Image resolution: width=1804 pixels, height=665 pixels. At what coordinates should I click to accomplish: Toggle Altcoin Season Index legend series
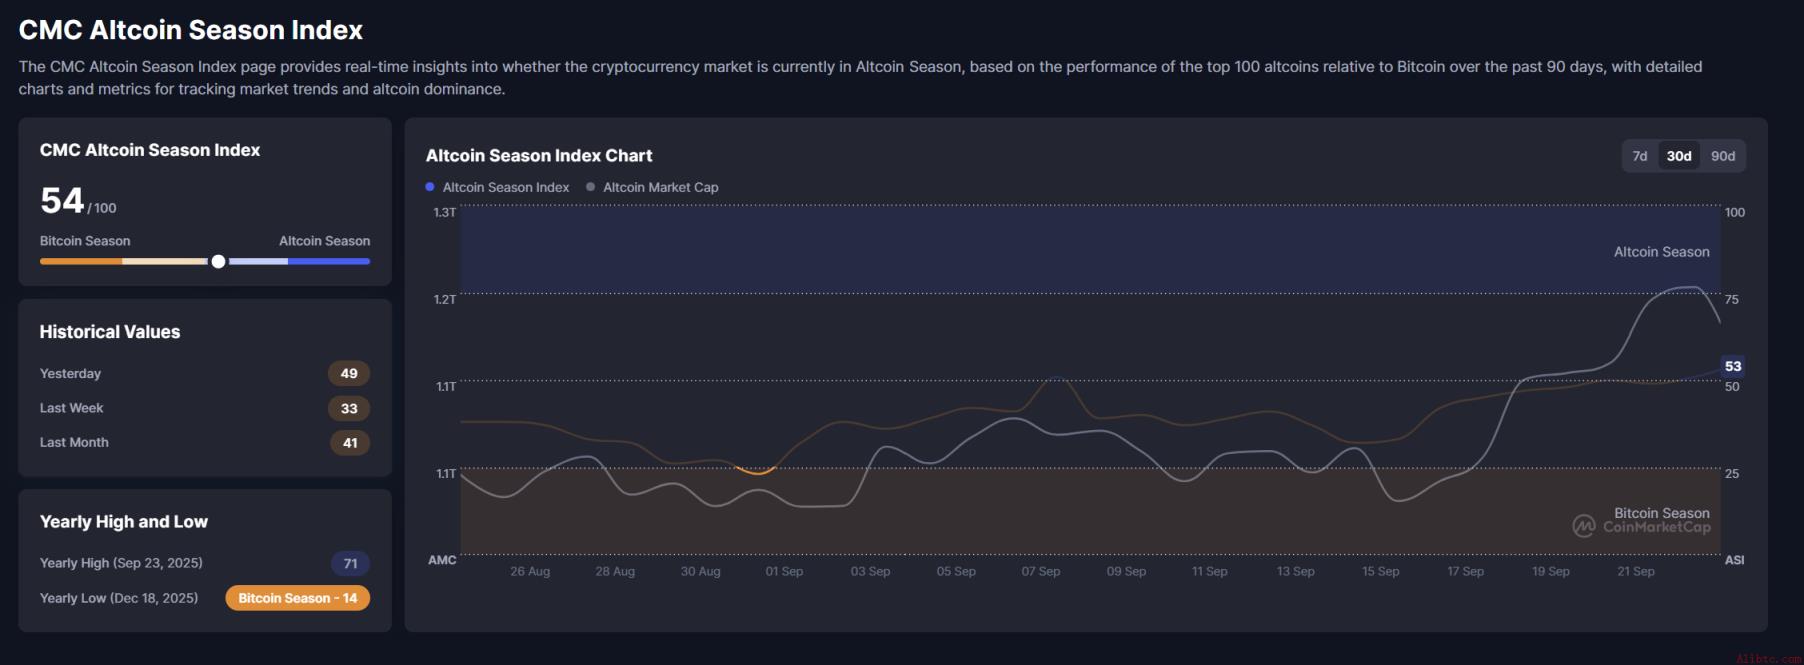coord(497,187)
